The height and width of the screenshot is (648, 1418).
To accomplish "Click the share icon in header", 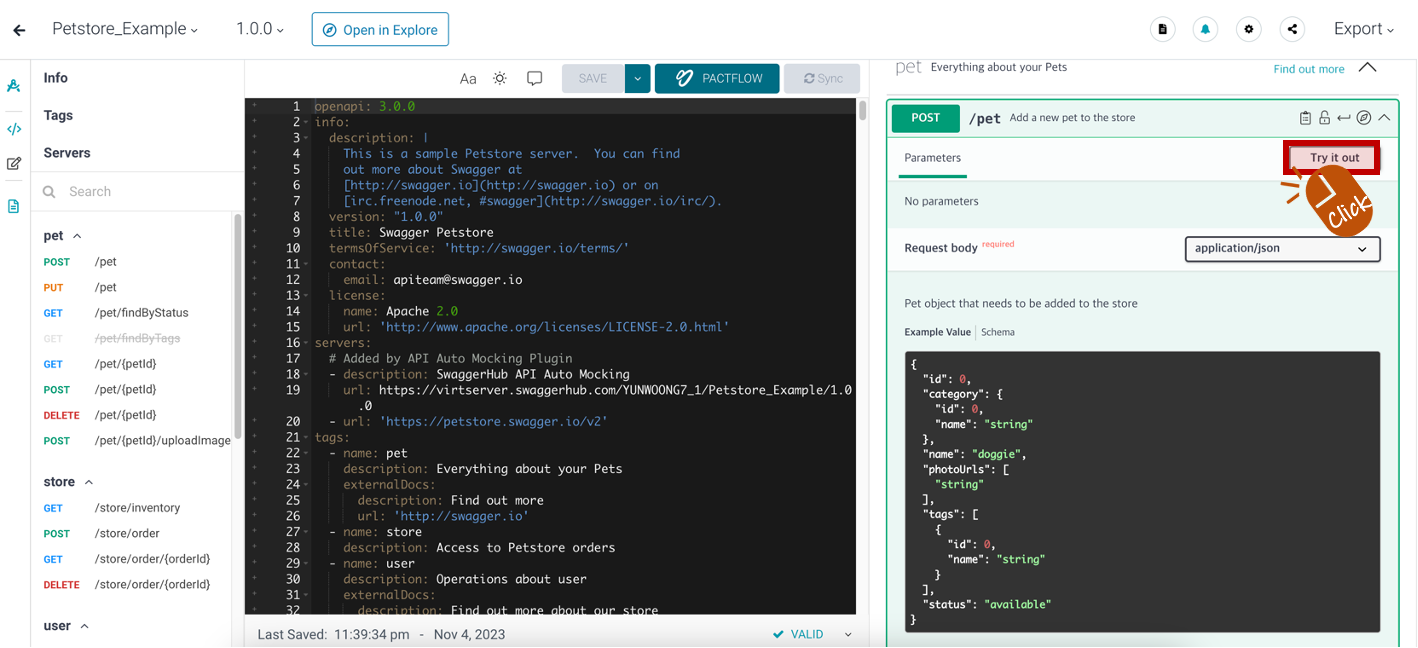I will pyautogui.click(x=1292, y=29).
